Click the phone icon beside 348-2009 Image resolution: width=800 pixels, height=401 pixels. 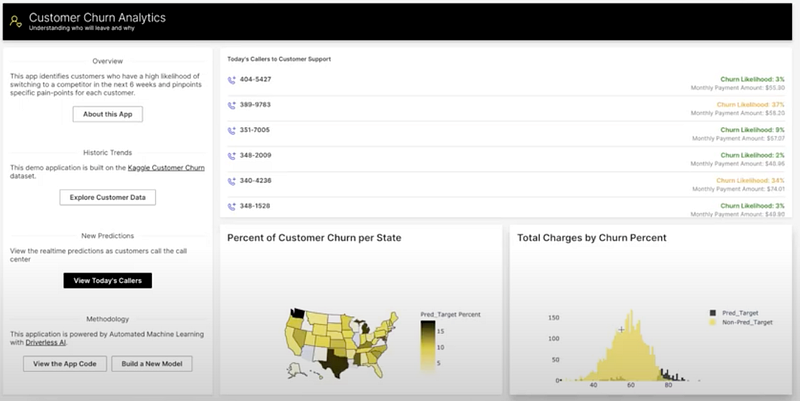click(232, 155)
